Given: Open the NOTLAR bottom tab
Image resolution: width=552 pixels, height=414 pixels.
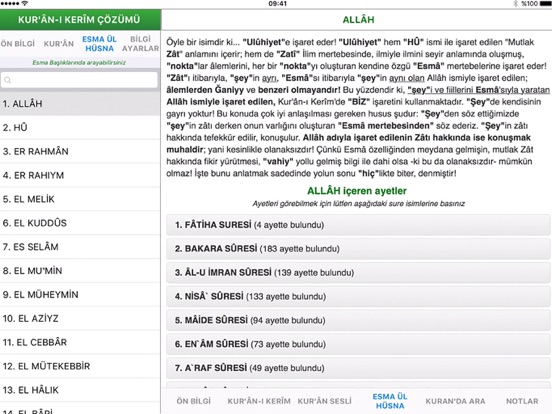Looking at the screenshot, I should (522, 401).
